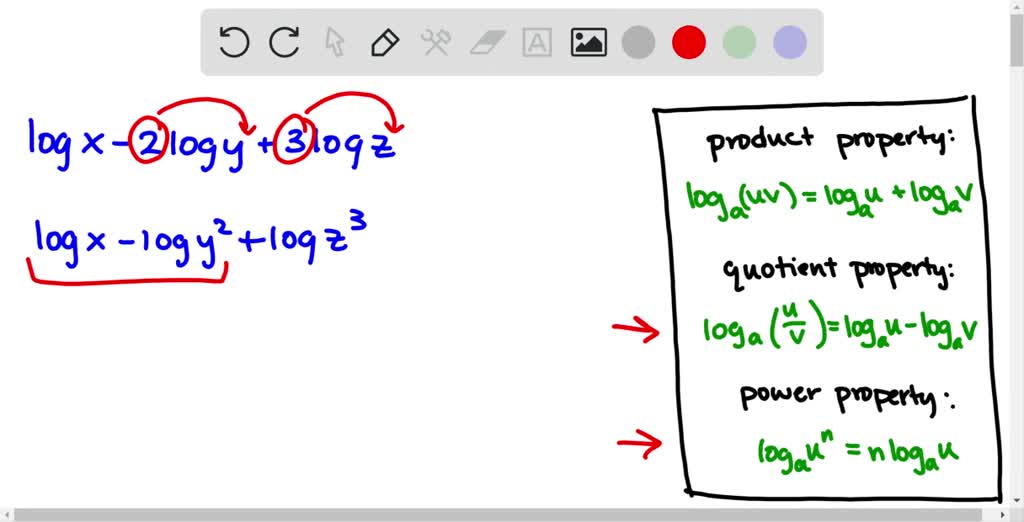The height and width of the screenshot is (522, 1024).
Task: Select the pointer selection tool
Action: 334,42
